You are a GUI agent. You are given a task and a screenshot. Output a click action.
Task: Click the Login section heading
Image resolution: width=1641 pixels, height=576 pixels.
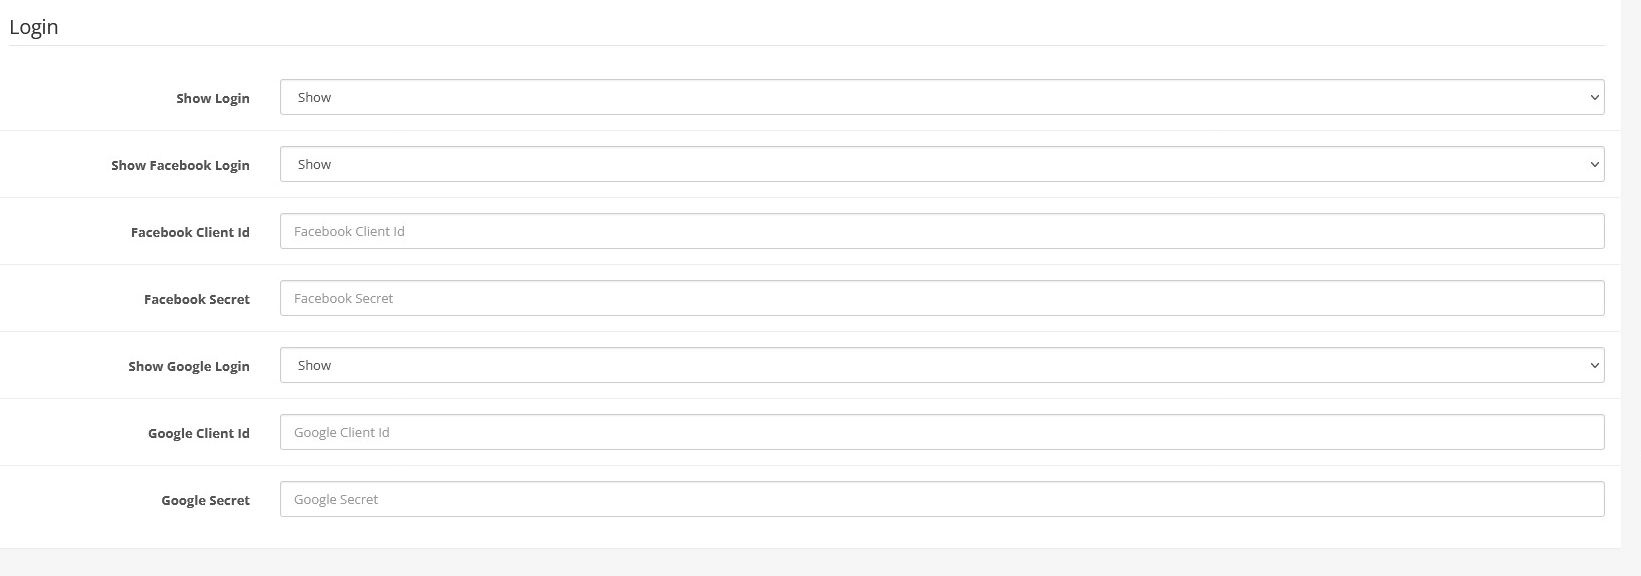[34, 27]
